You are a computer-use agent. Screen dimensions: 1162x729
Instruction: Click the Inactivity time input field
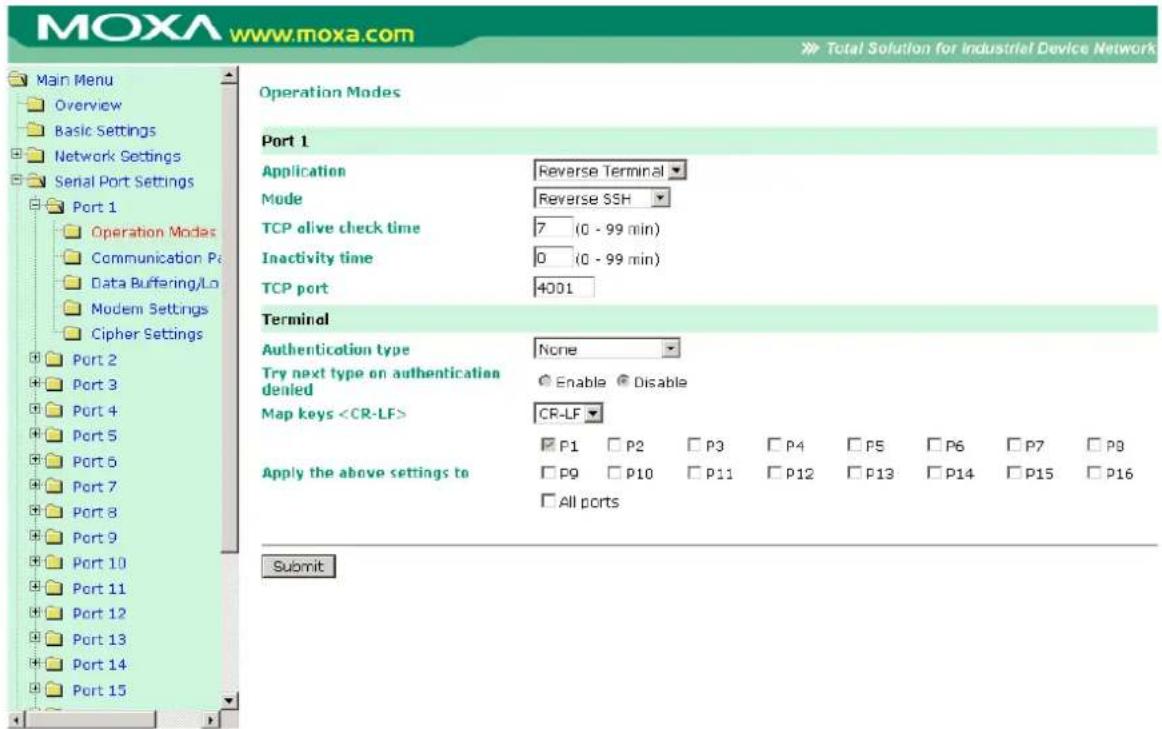click(x=553, y=257)
